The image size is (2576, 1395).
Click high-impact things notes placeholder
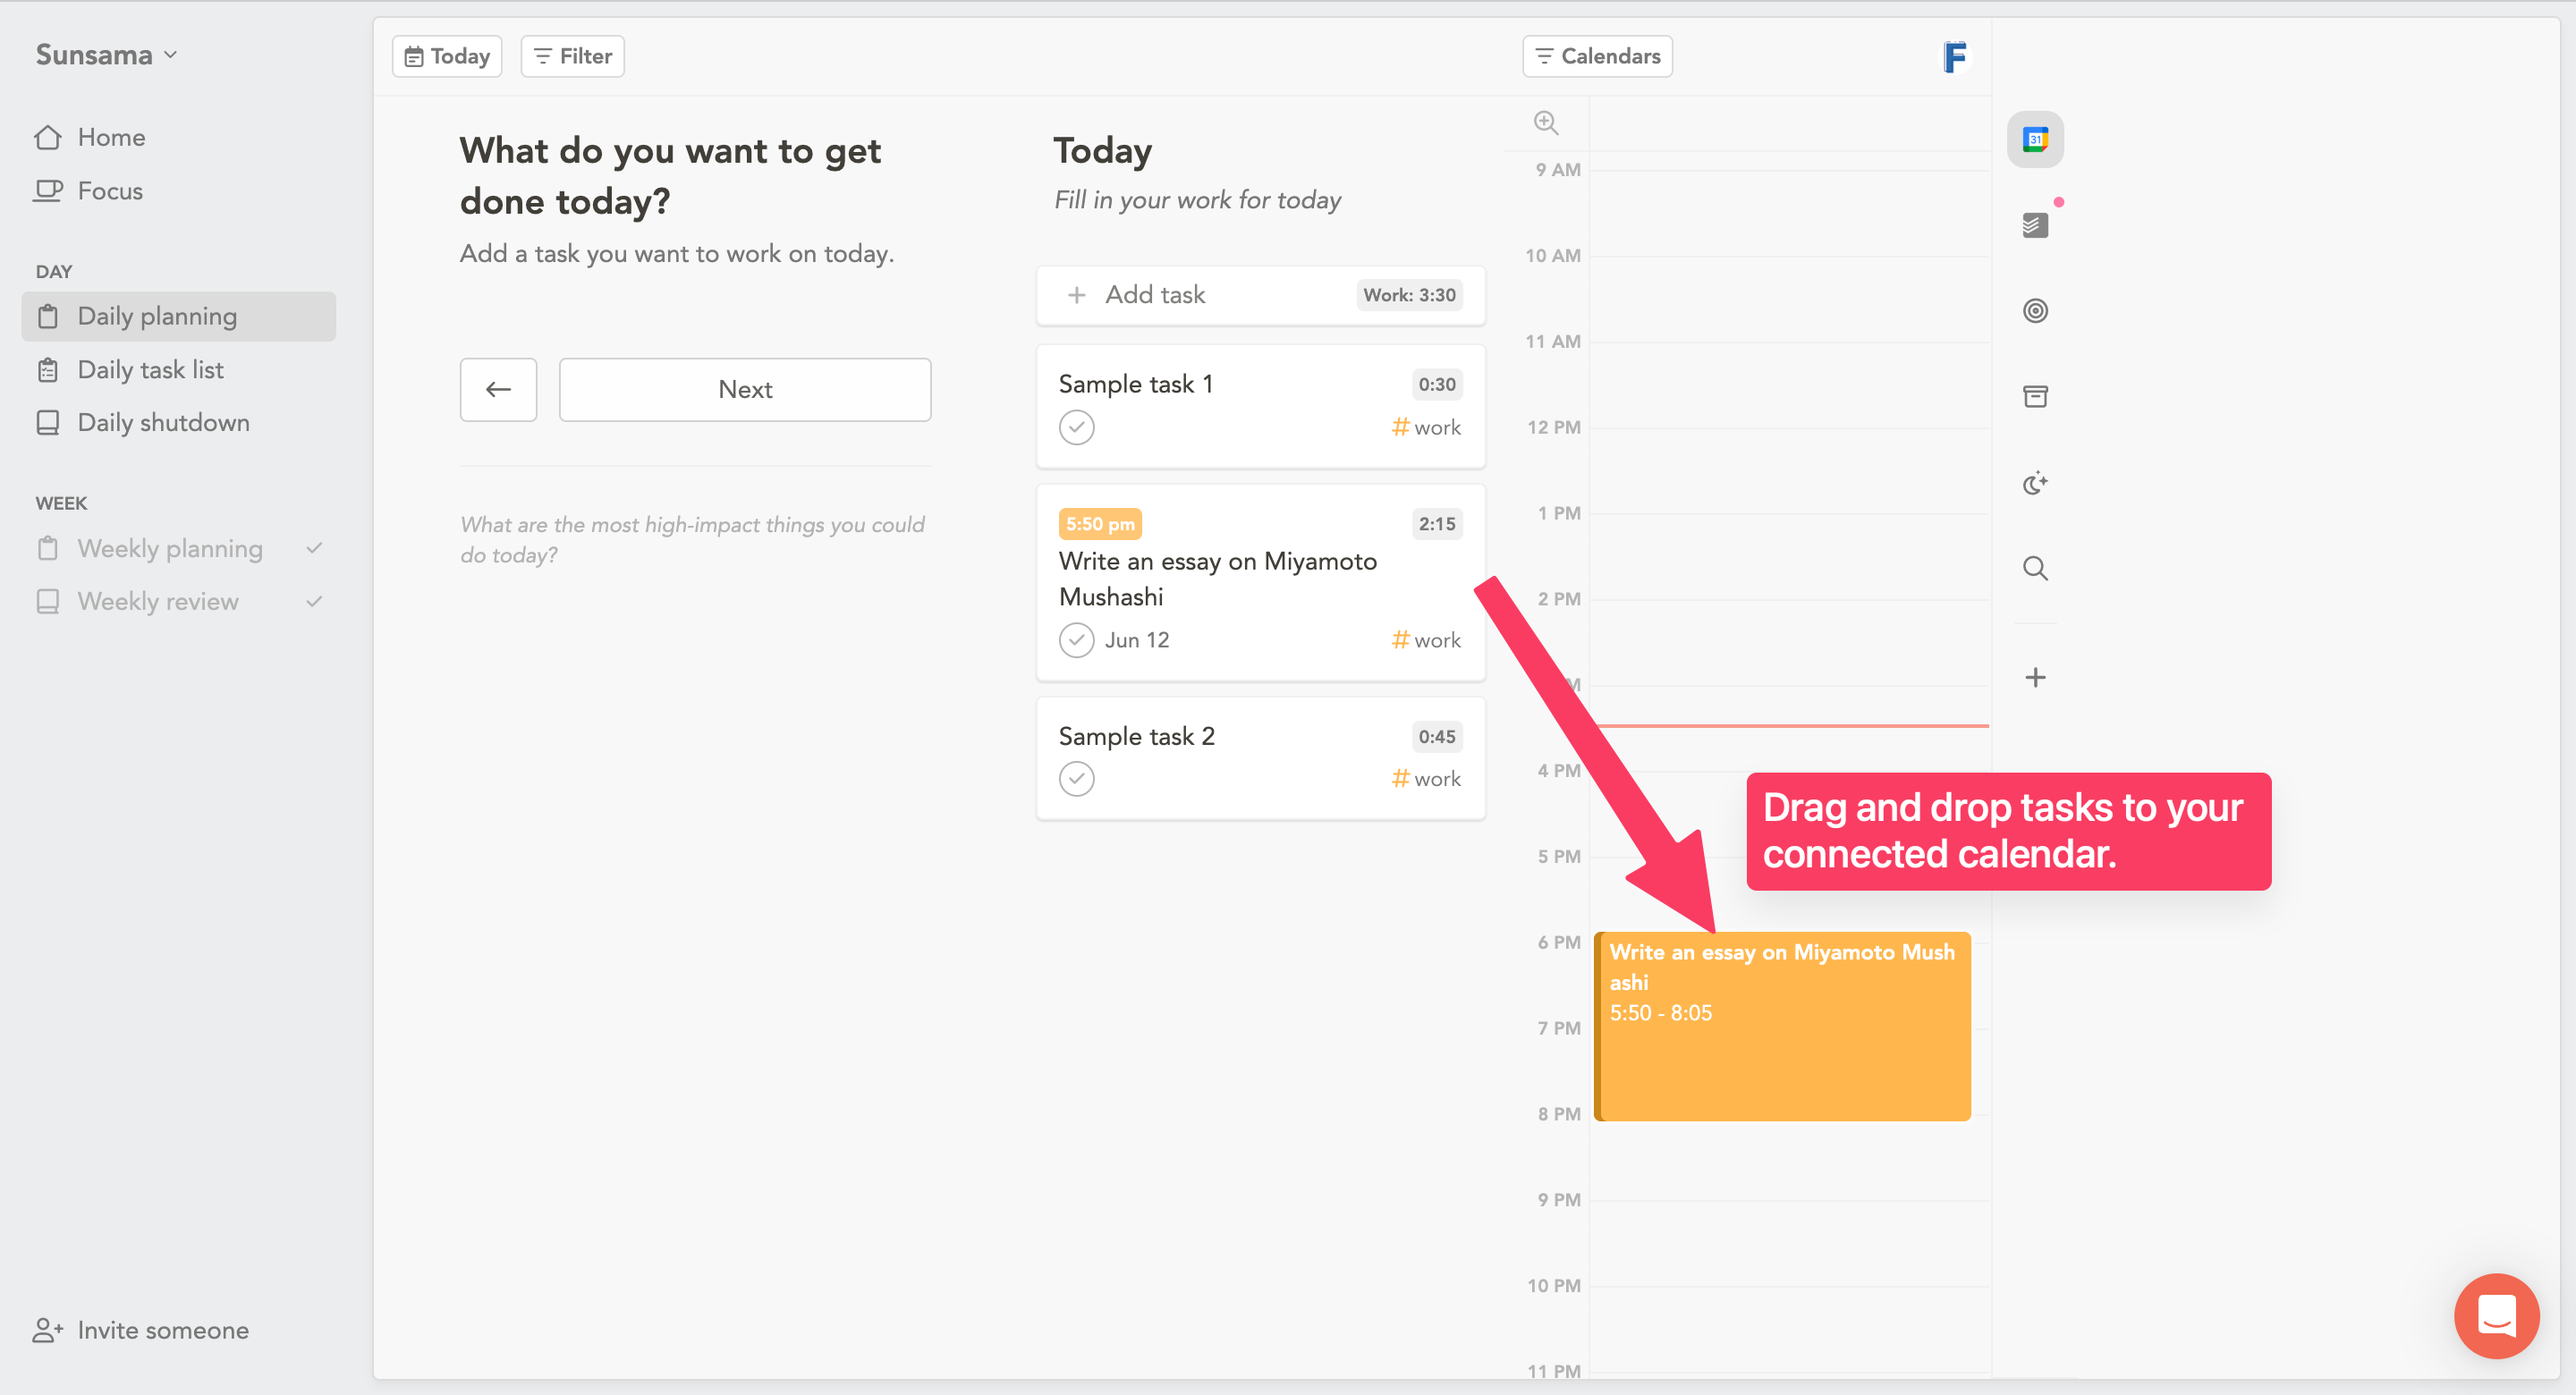(x=692, y=540)
